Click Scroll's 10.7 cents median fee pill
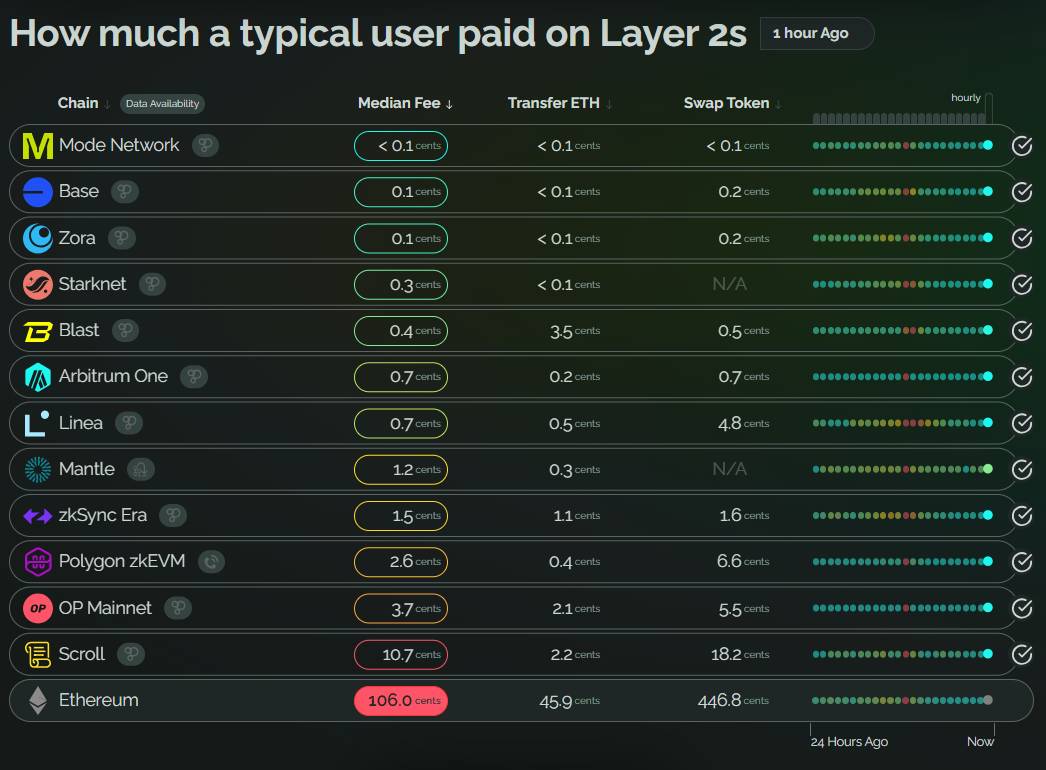Viewport: 1046px width, 770px height. pyautogui.click(x=401, y=655)
